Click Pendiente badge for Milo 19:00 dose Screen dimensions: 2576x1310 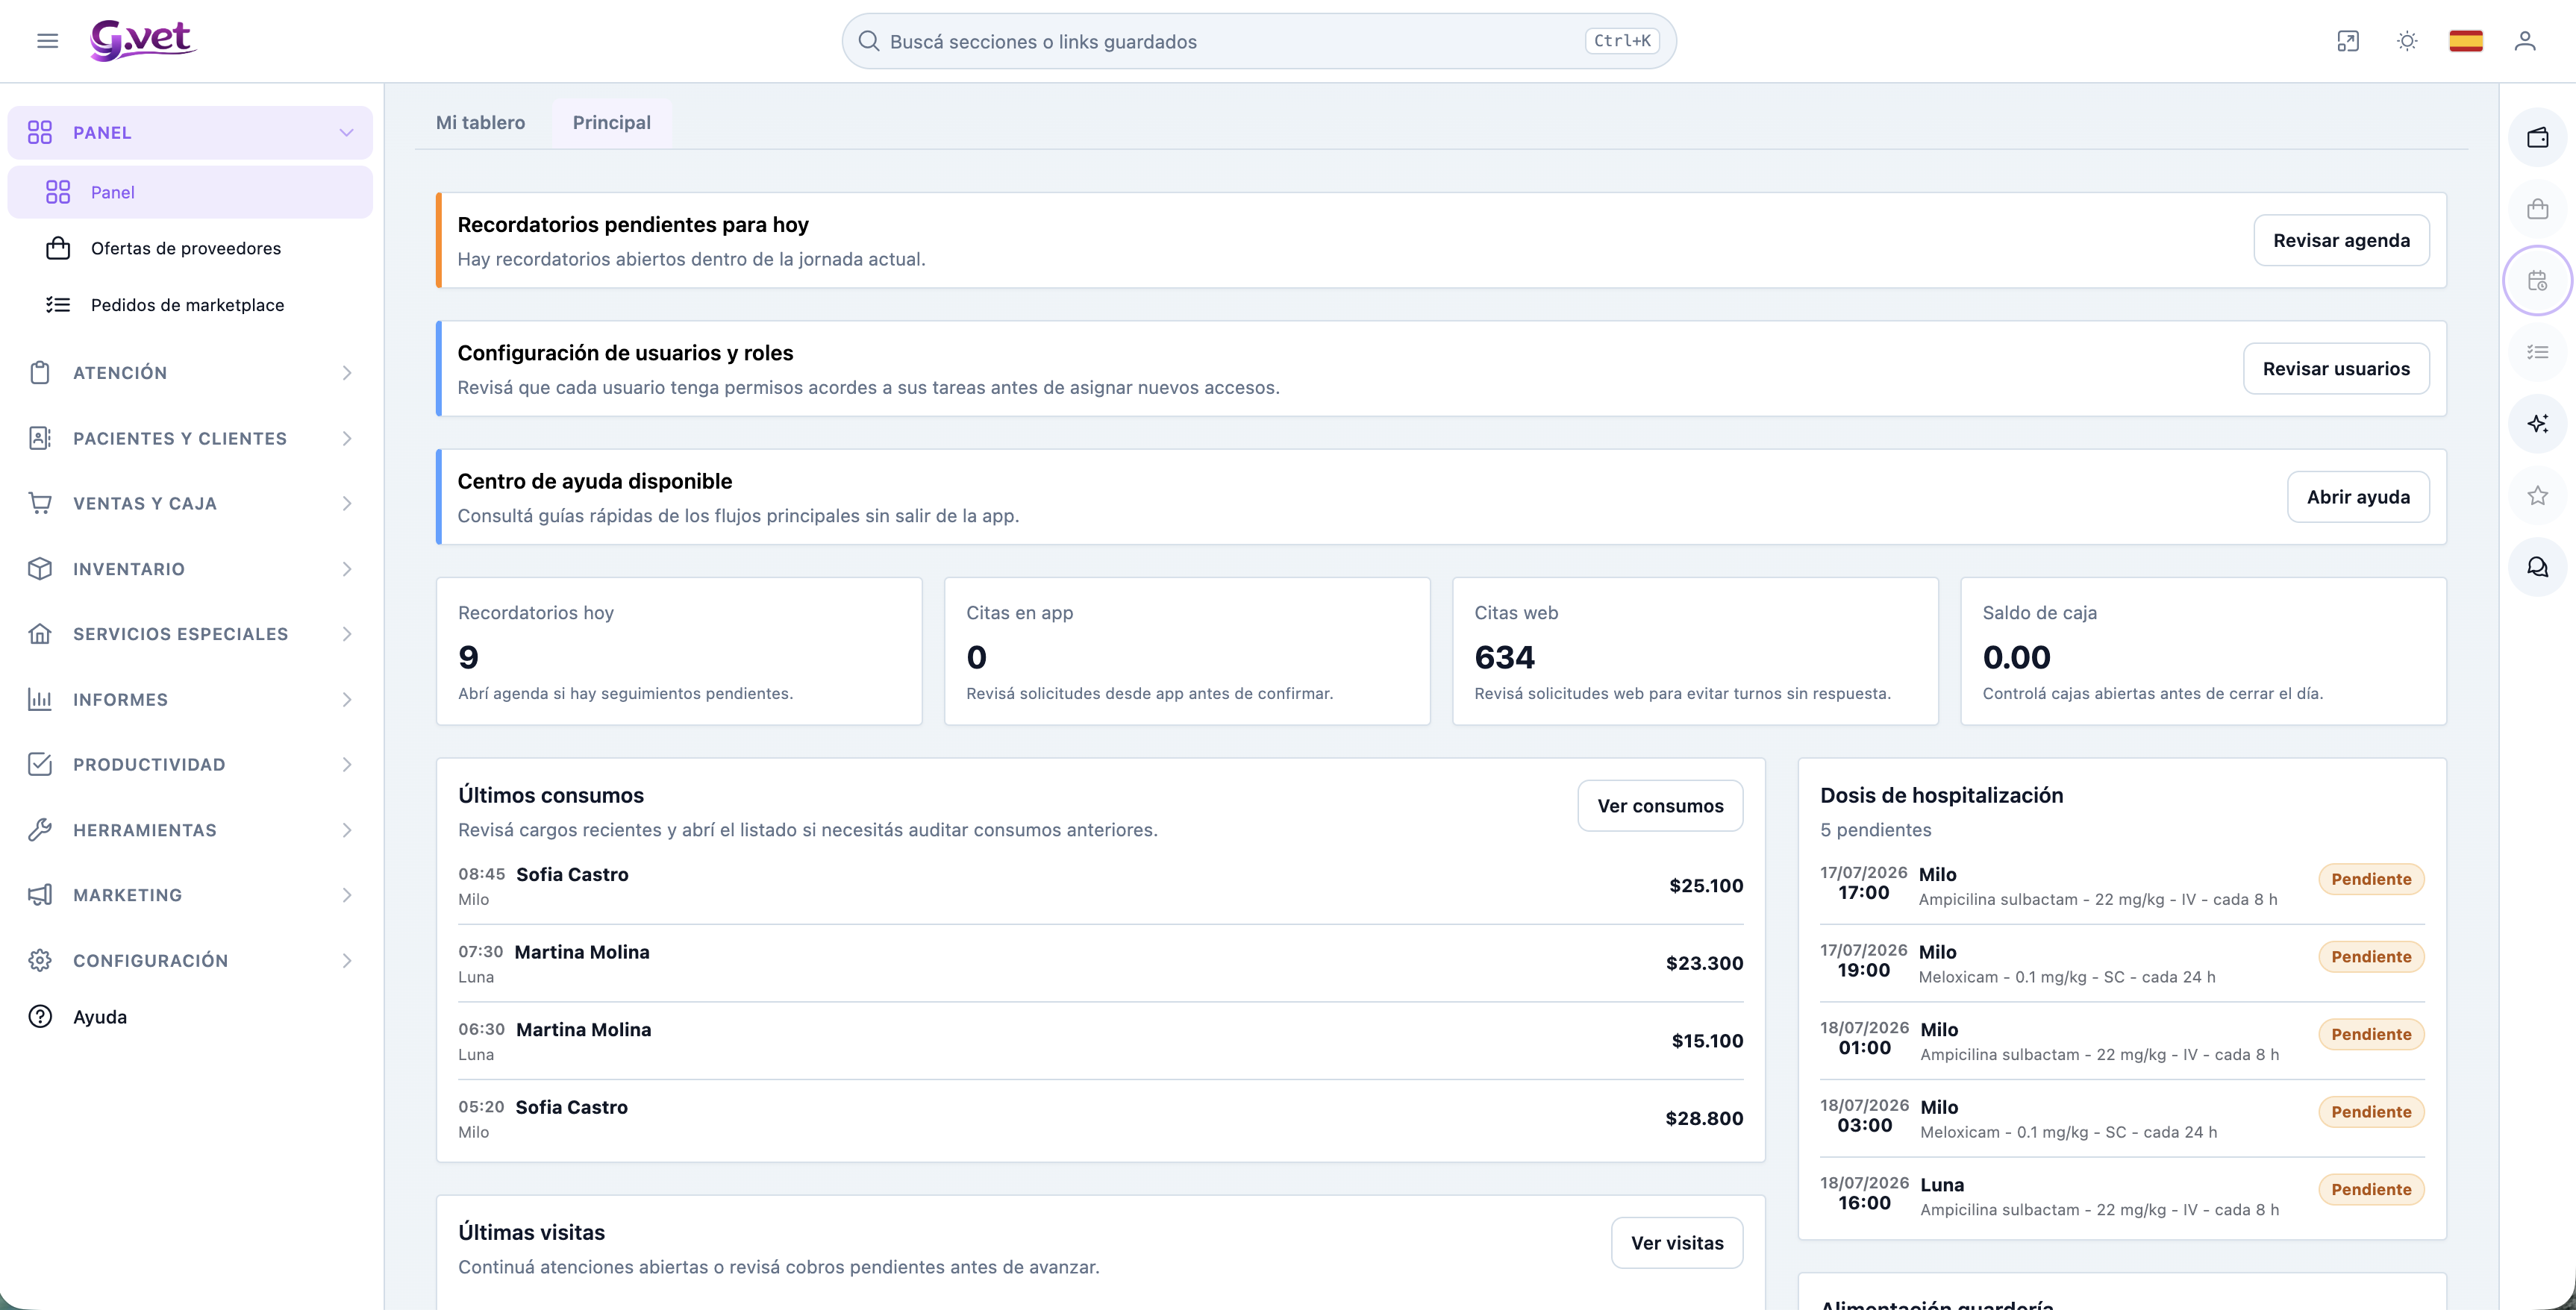click(2371, 957)
